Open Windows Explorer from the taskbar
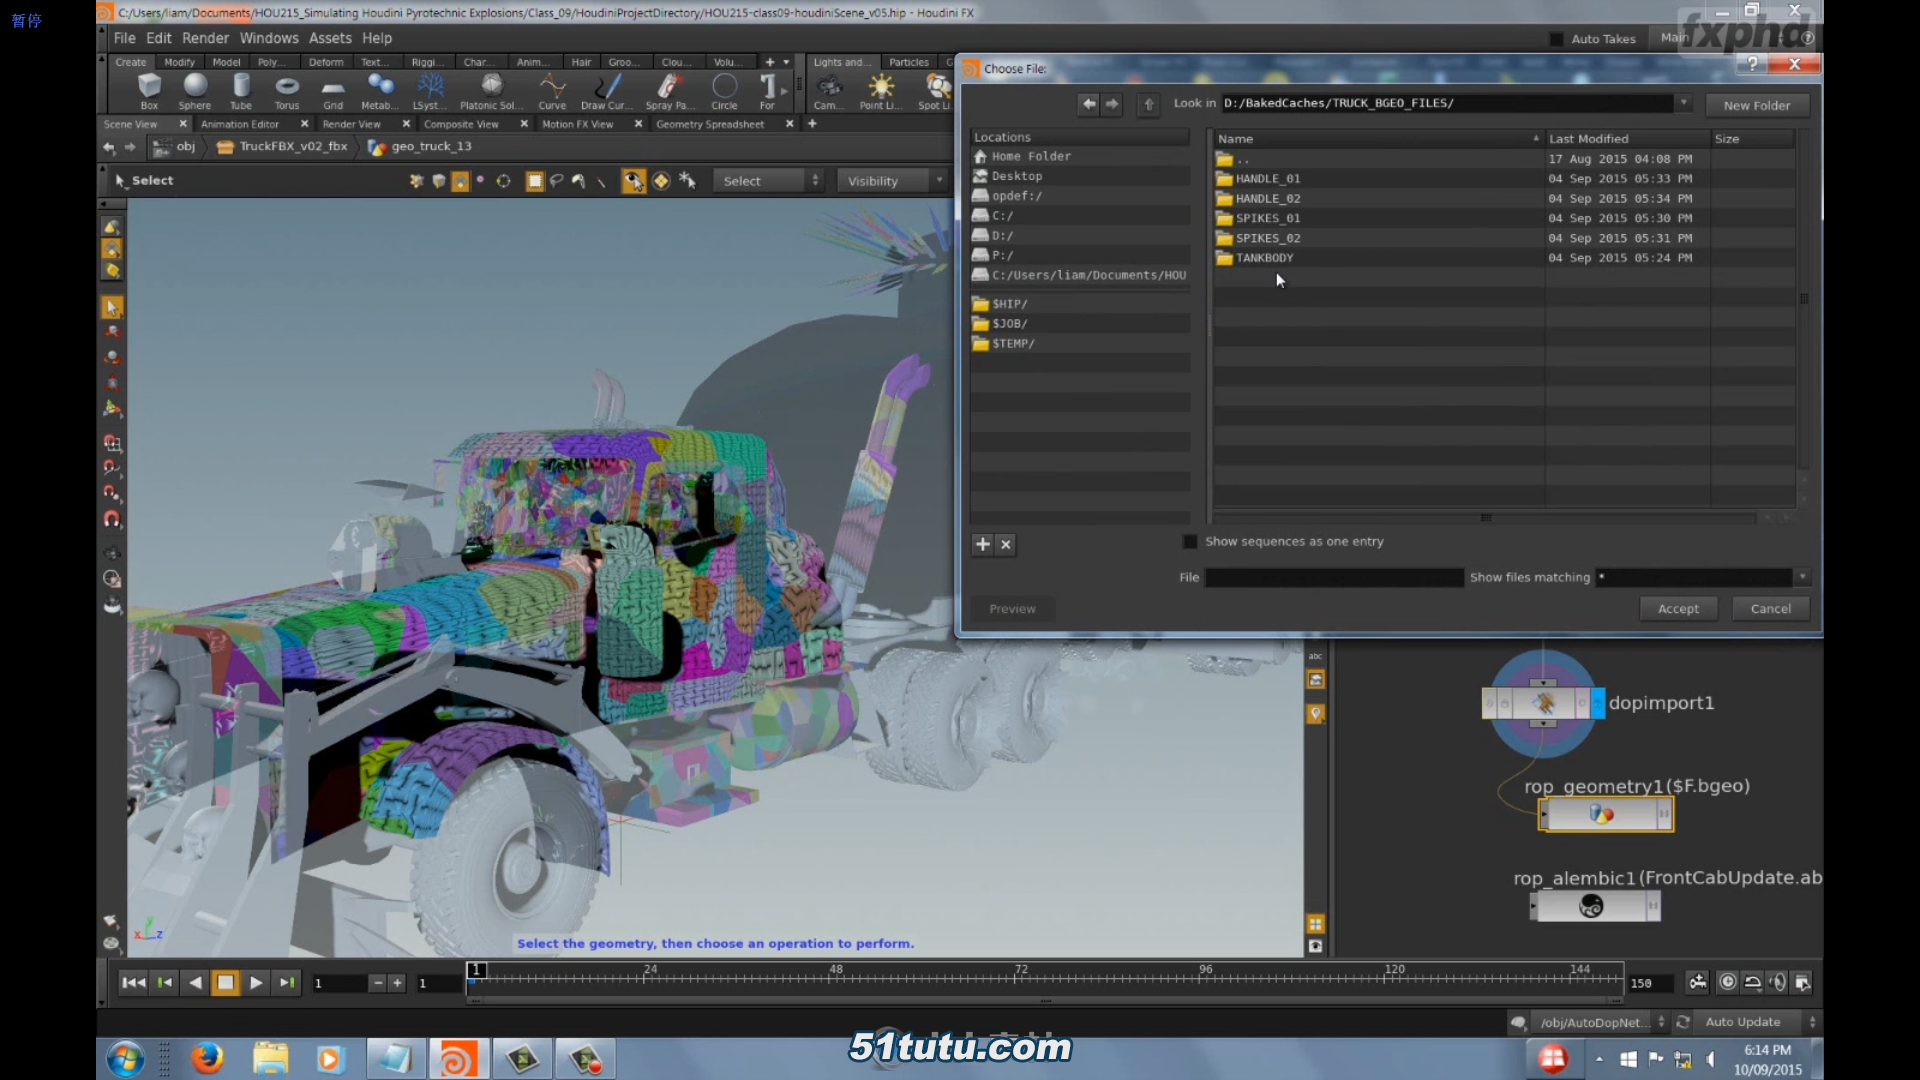 [x=270, y=1058]
